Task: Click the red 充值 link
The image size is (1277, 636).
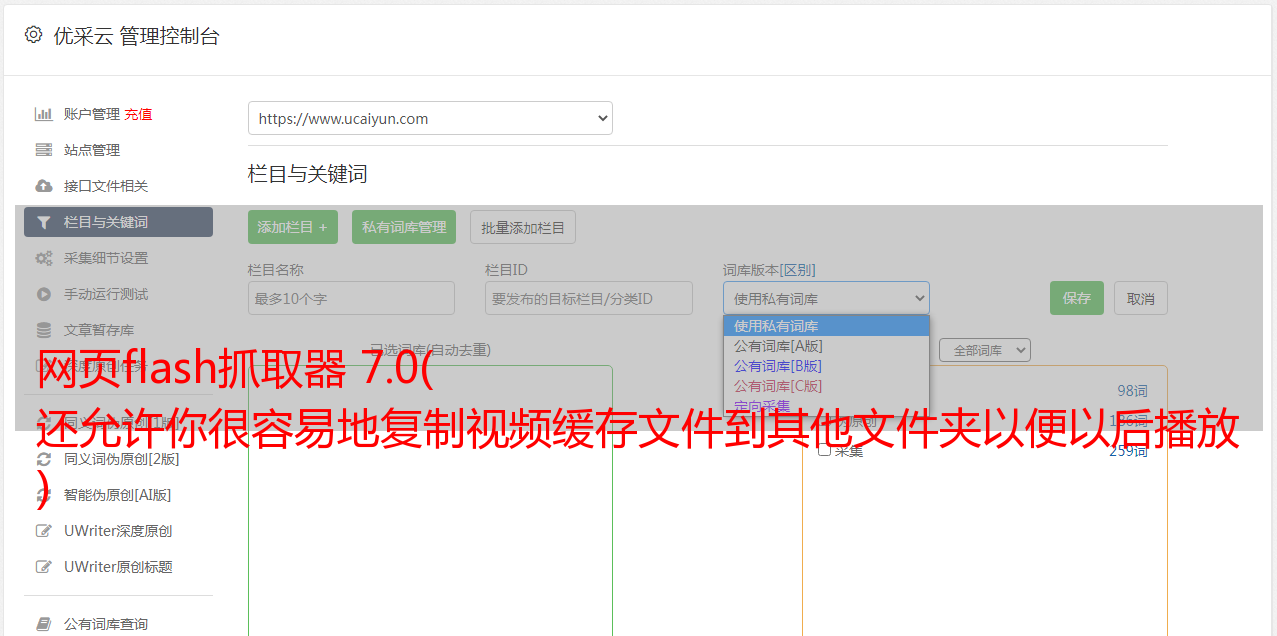Action: [x=139, y=114]
